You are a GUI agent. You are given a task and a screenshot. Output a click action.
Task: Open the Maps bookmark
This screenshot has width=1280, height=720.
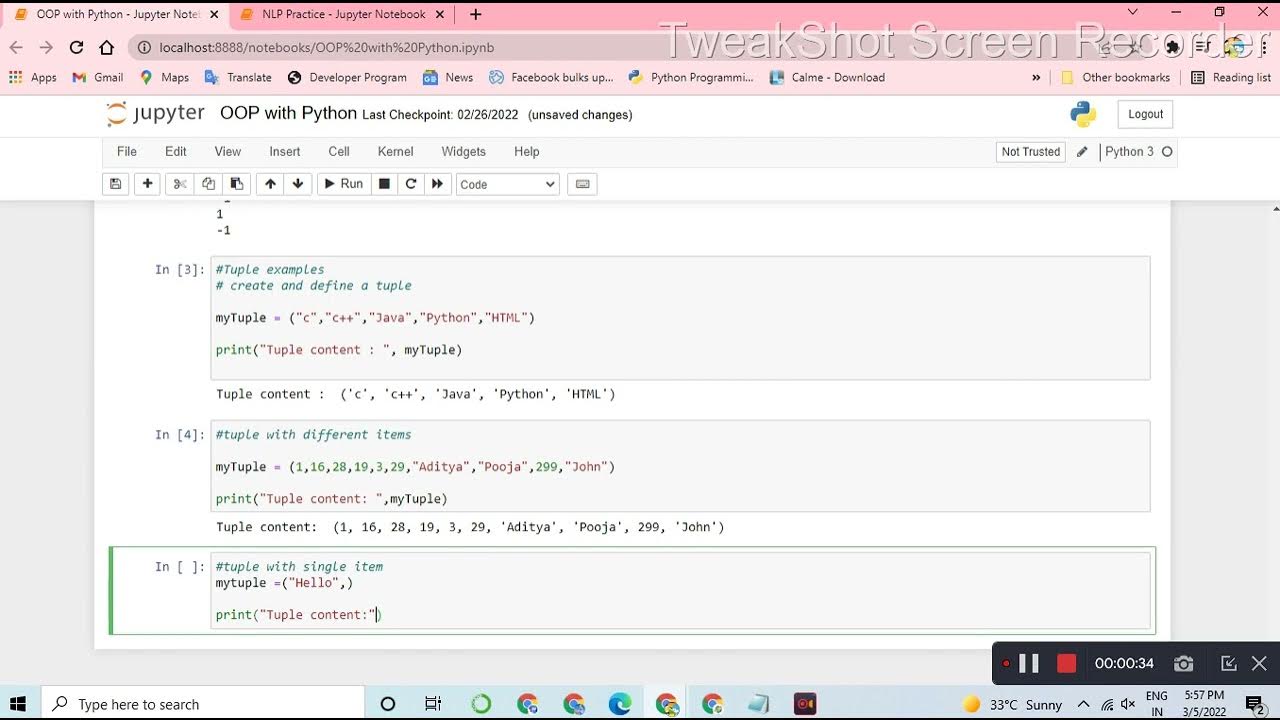click(164, 77)
